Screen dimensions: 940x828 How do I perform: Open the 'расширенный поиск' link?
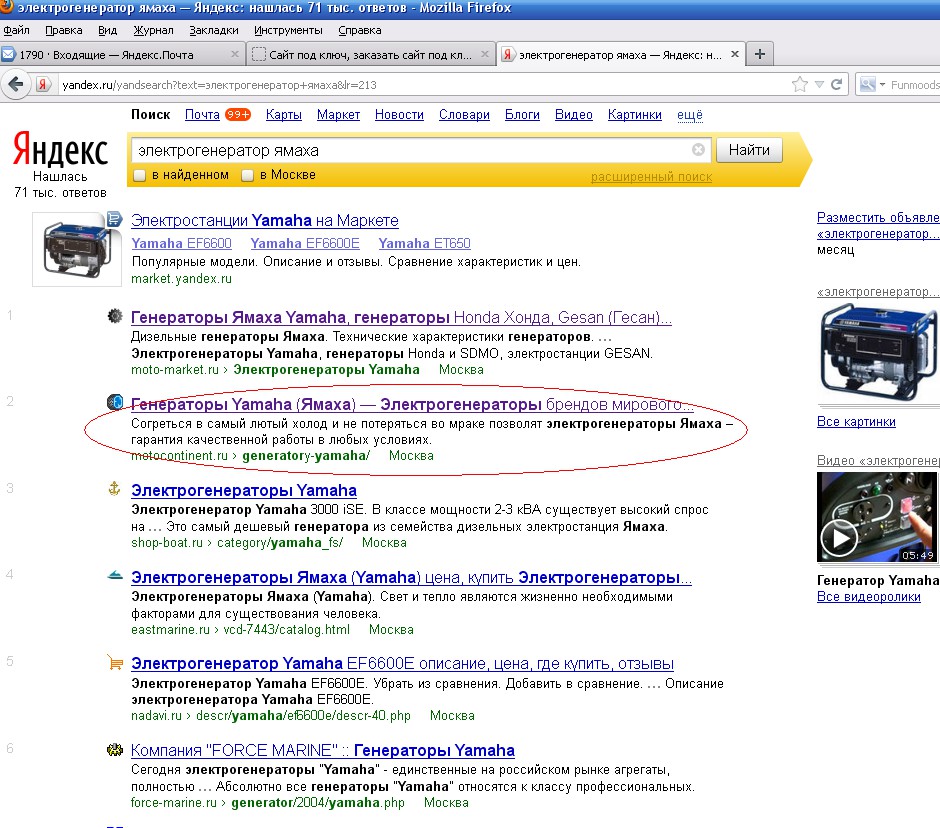coord(651,177)
